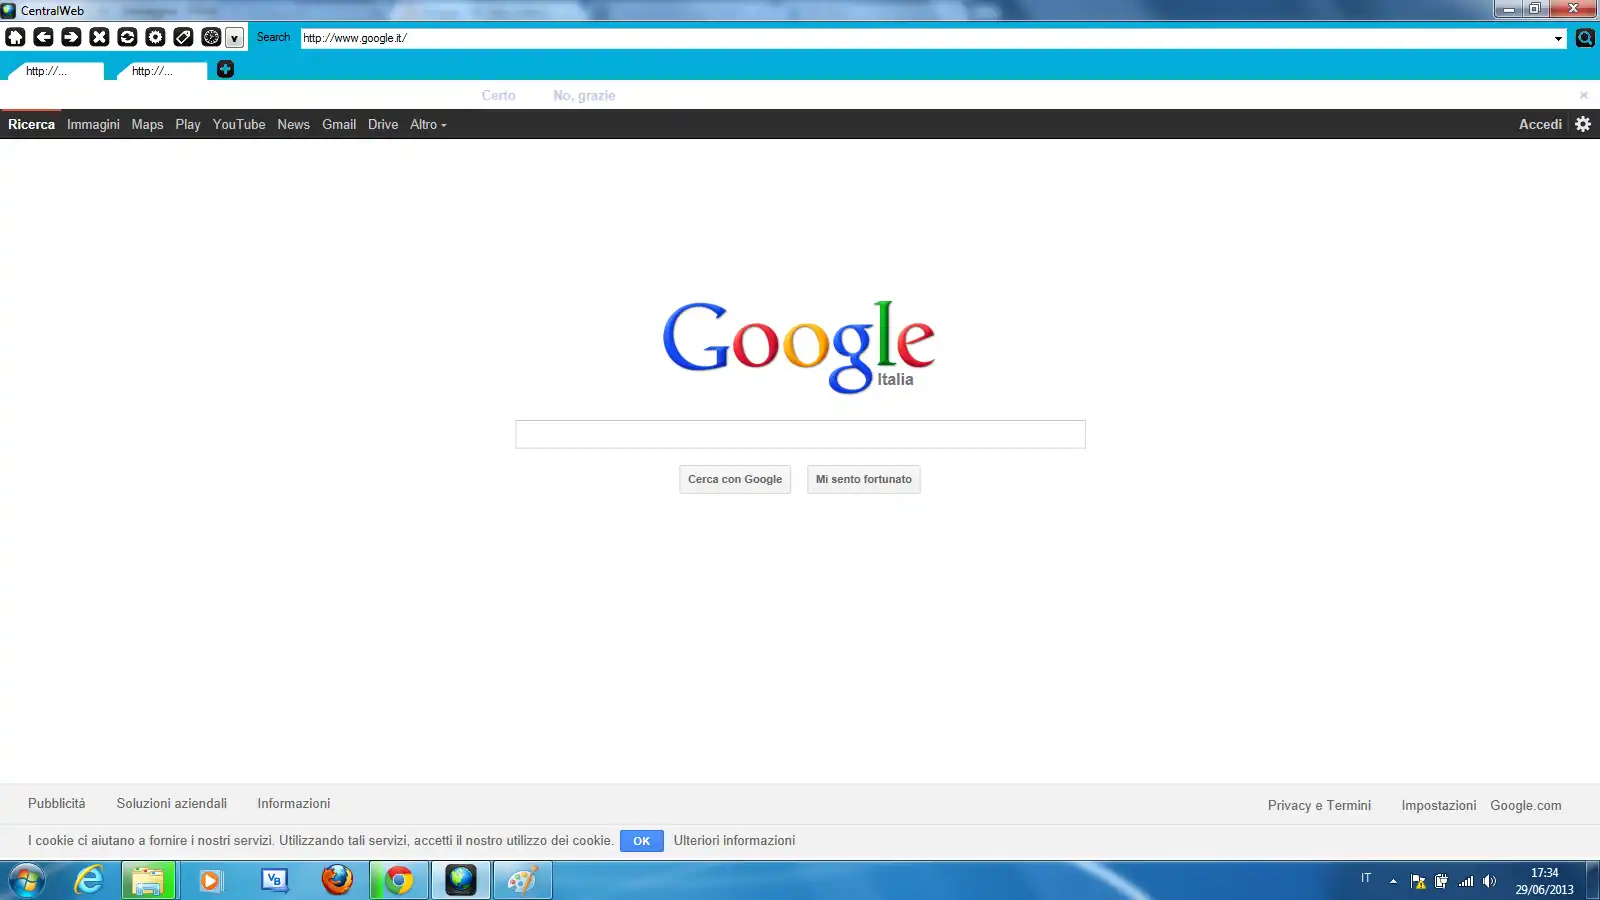
Task: Open CentralWeb settings gear in toolbar
Action: click(155, 37)
